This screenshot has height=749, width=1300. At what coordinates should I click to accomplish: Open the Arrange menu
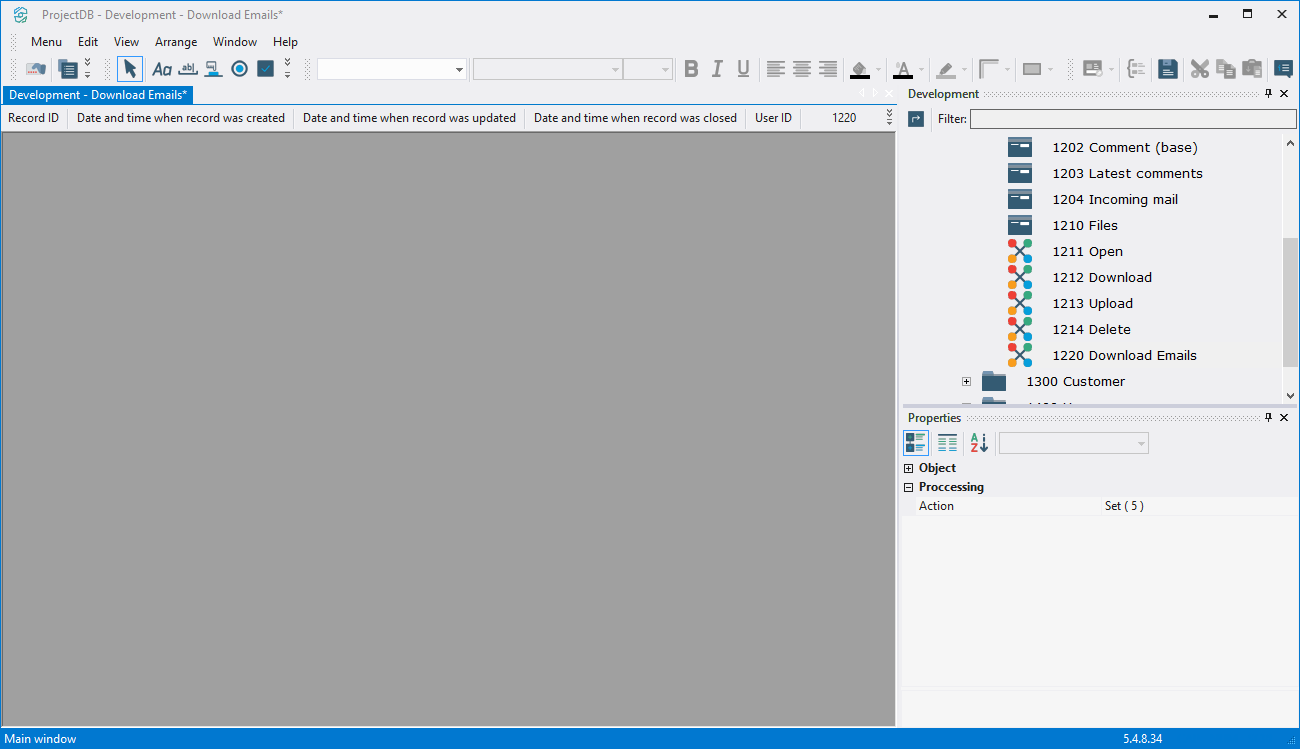point(176,42)
